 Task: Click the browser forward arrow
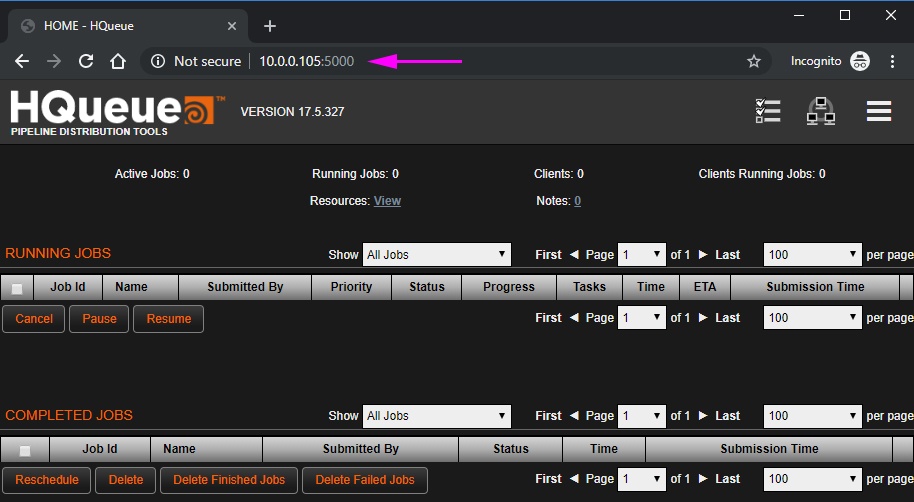tap(54, 61)
